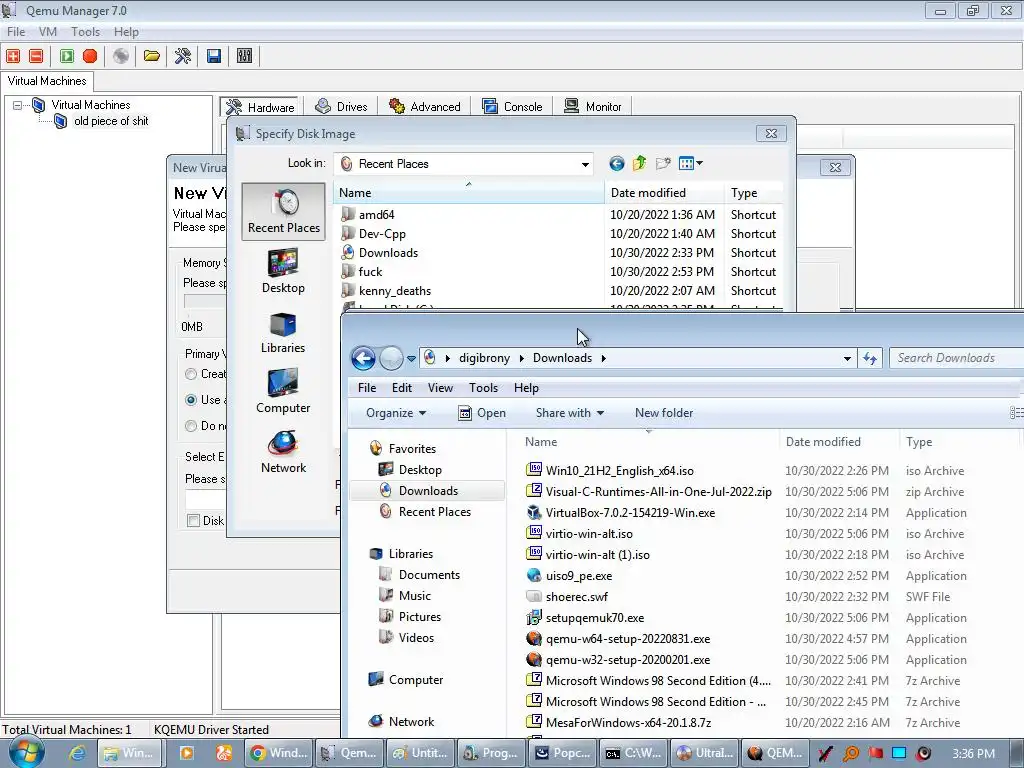Select kenny_deaths shortcut in disk dialog
Image resolution: width=1024 pixels, height=768 pixels.
pyautogui.click(x=394, y=291)
